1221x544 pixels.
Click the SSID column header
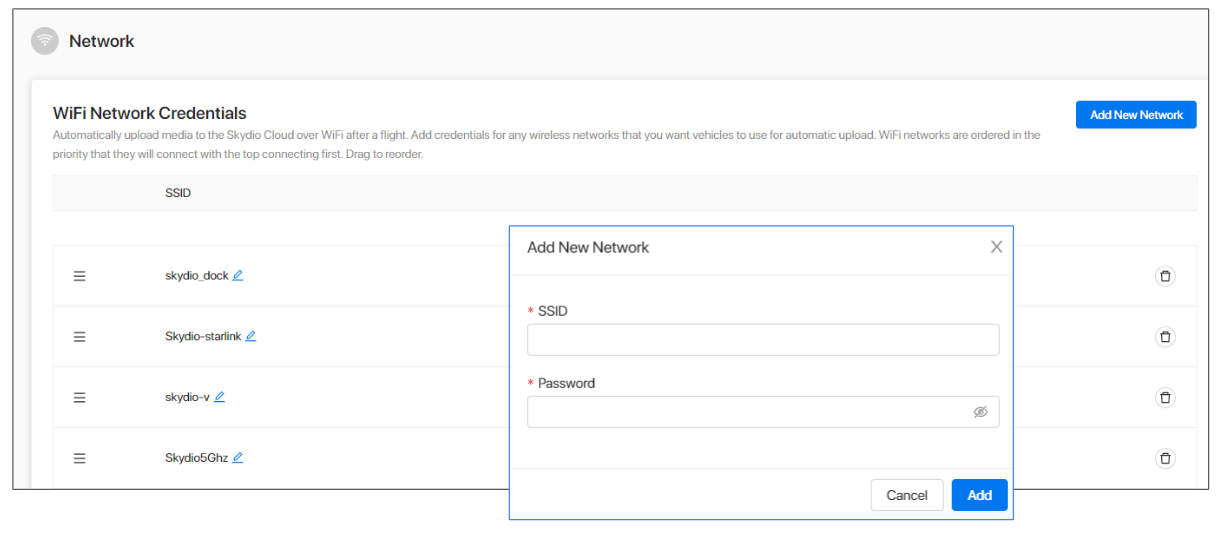pos(178,193)
